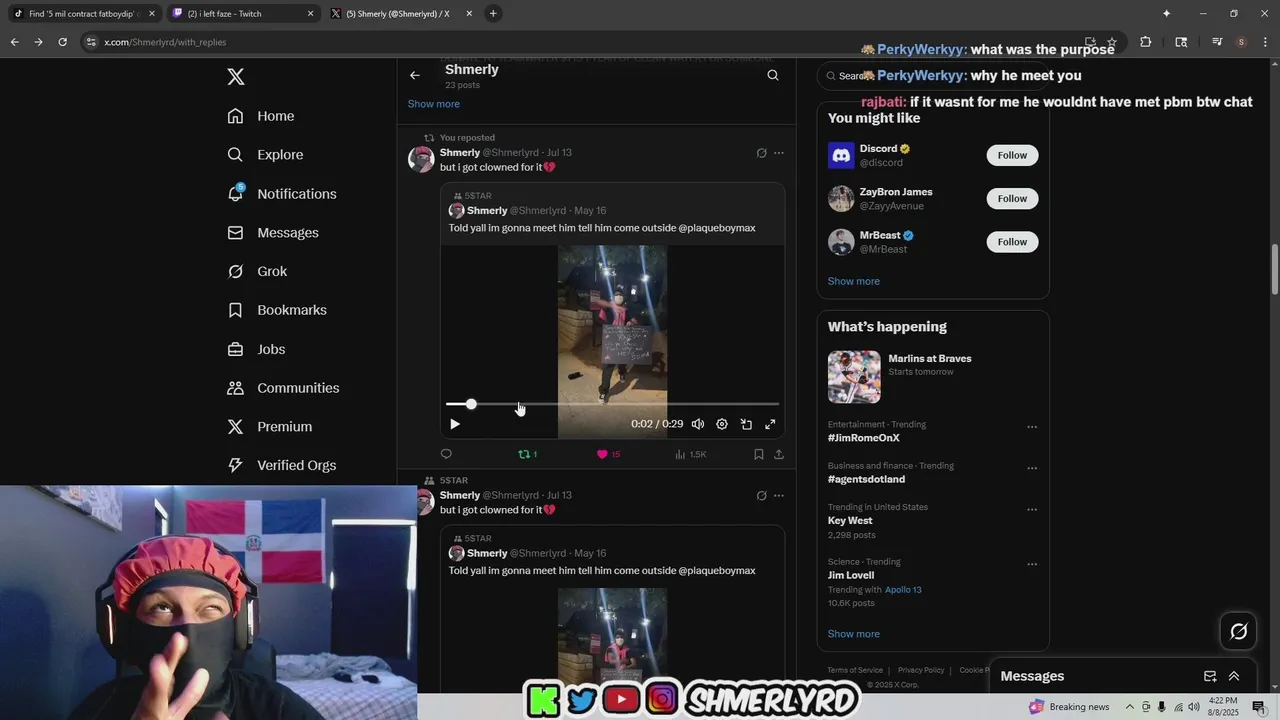Open the Chrome three-dot menu
Image resolution: width=1280 pixels, height=720 pixels.
tap(1264, 42)
